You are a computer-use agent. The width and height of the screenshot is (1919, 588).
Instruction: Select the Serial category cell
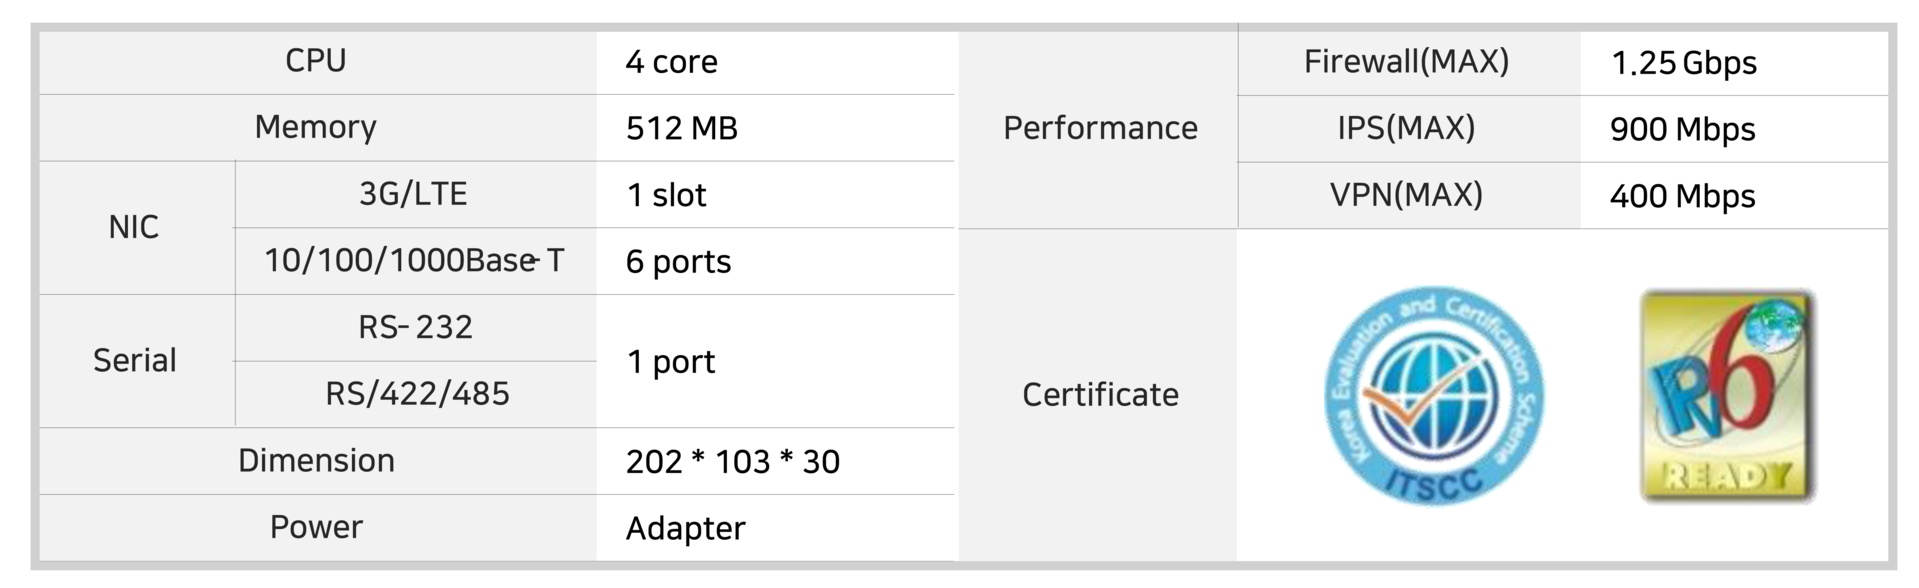[x=136, y=361]
